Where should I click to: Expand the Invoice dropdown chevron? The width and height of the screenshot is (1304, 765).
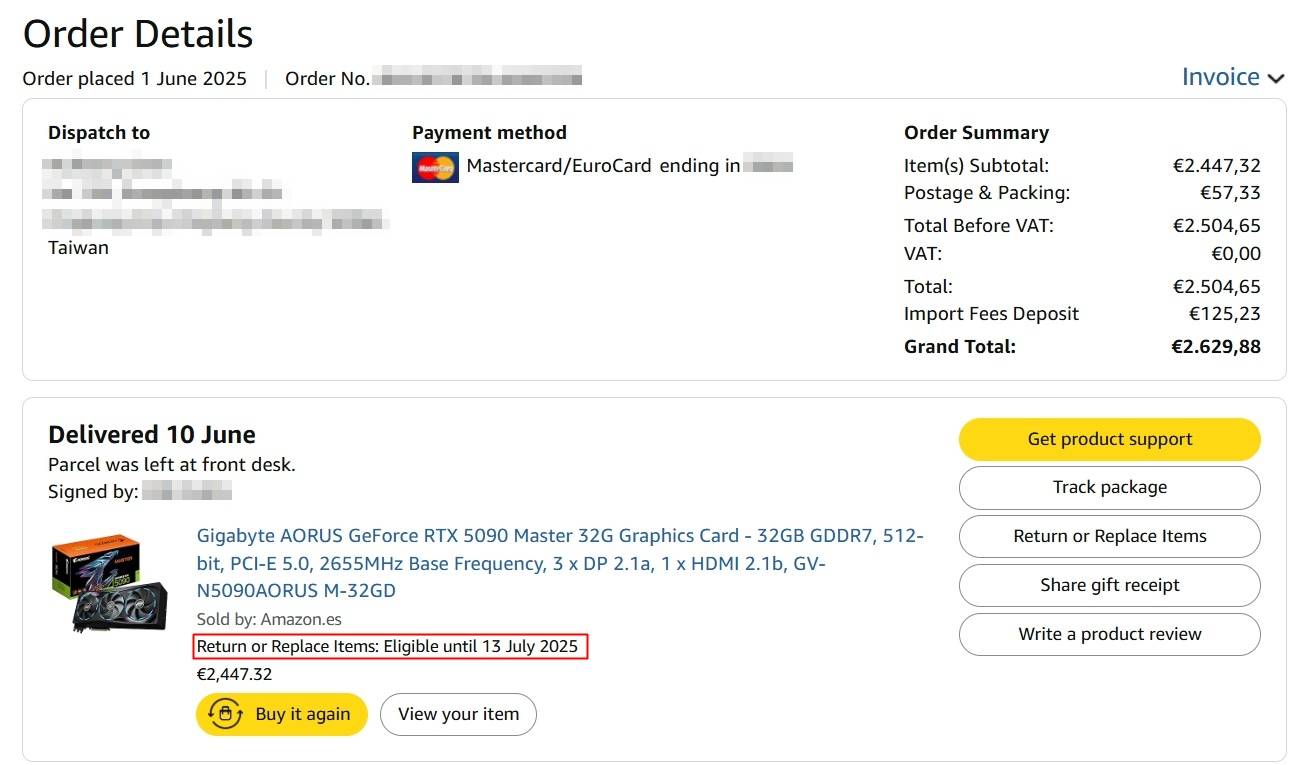click(1275, 79)
